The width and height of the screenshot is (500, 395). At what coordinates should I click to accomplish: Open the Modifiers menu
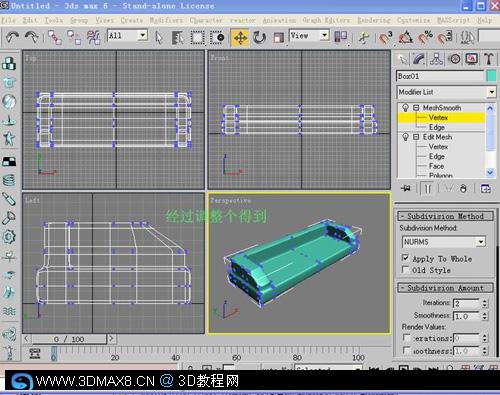166,20
